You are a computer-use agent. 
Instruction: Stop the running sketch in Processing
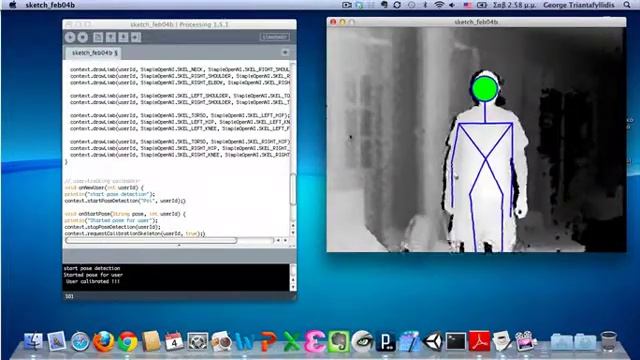coord(82,37)
